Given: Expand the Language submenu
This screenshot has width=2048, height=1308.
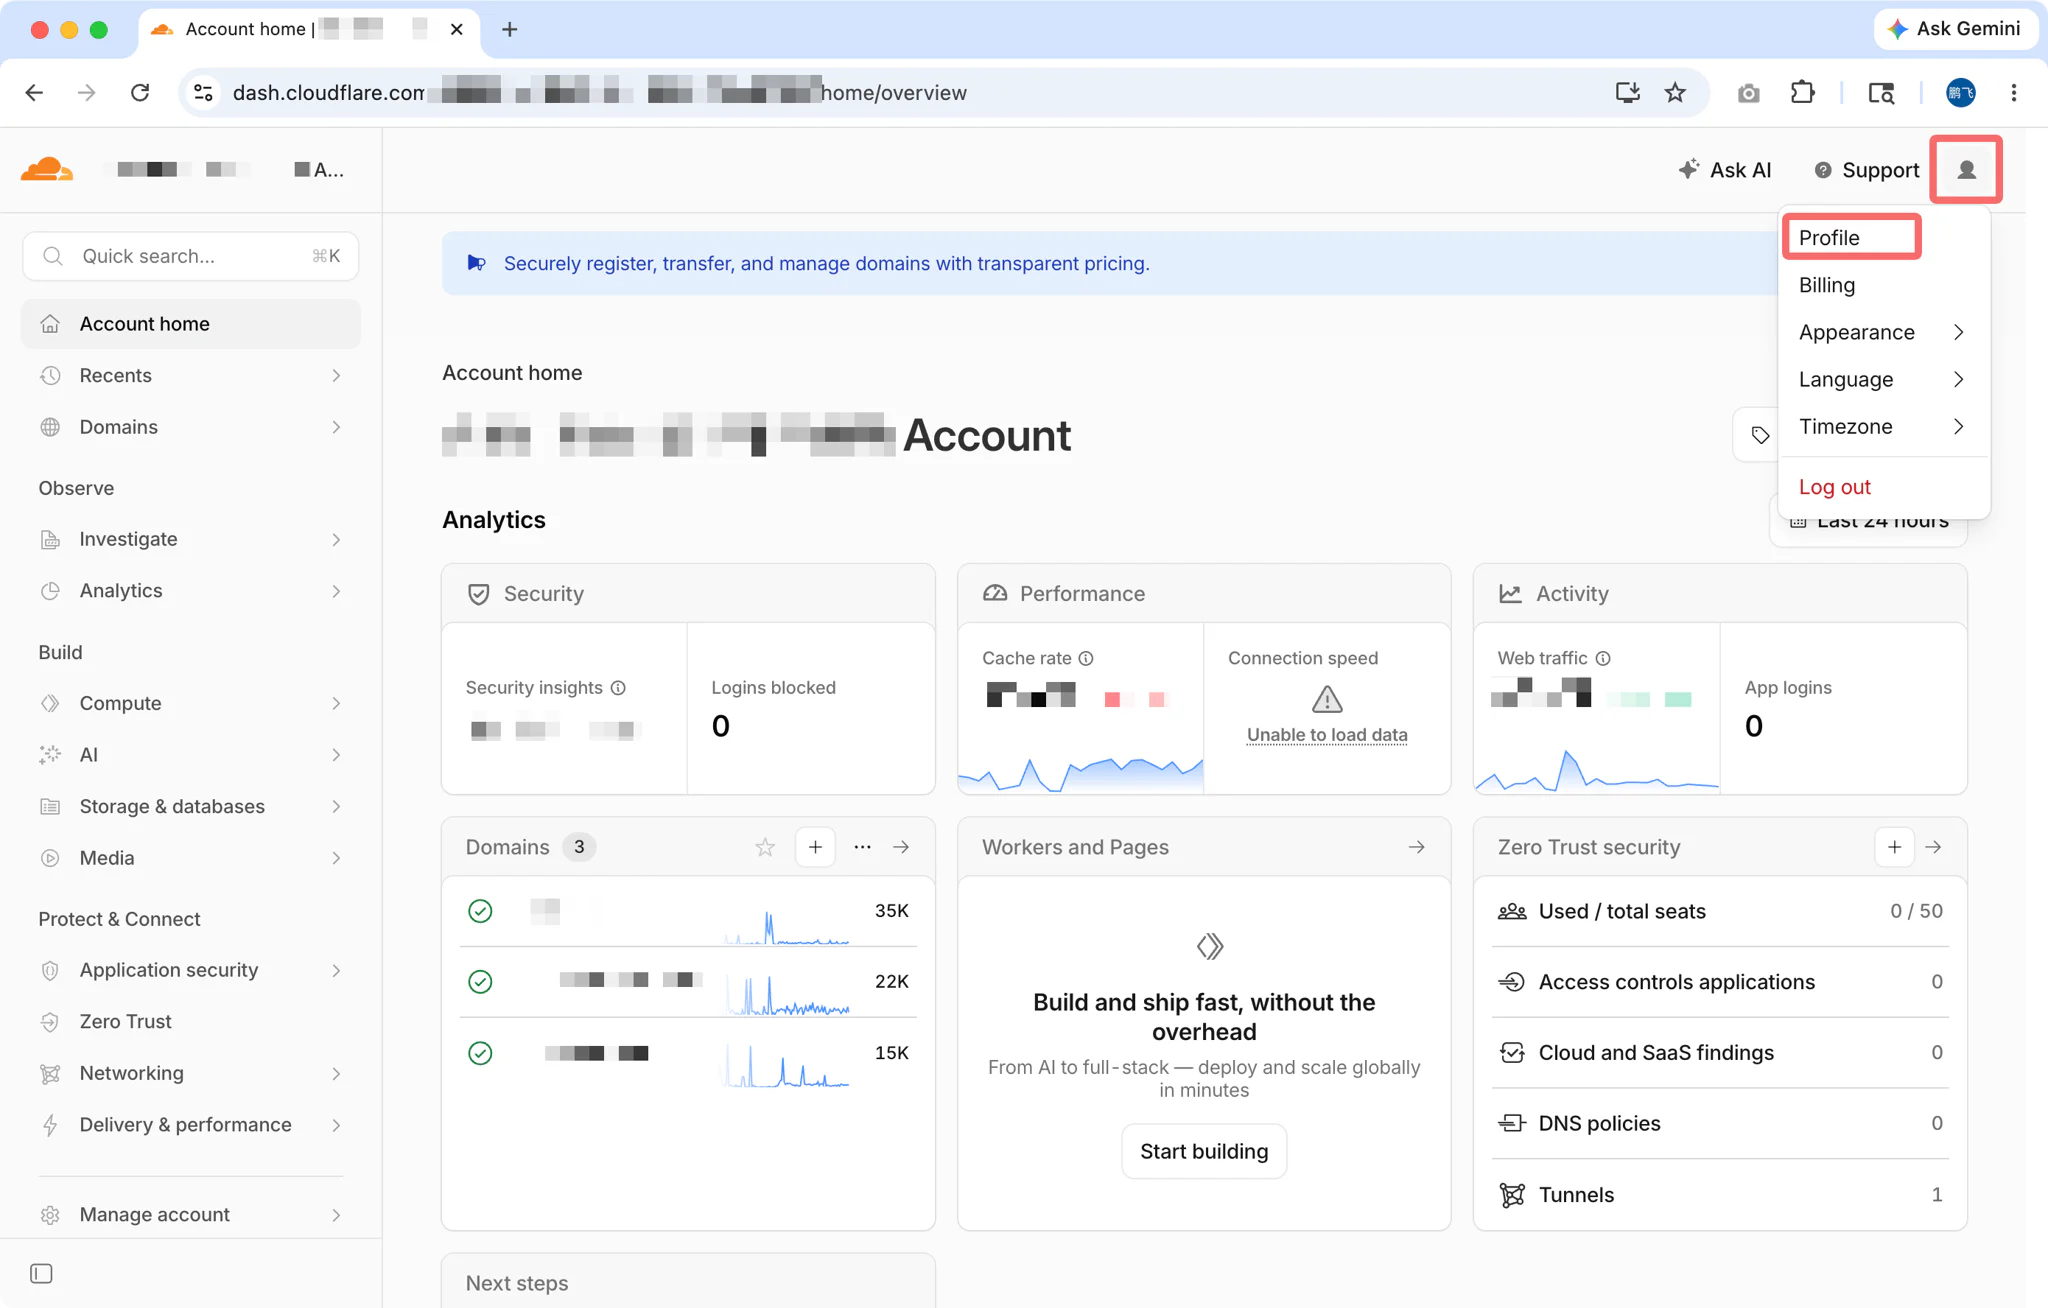Looking at the screenshot, I should point(1883,379).
